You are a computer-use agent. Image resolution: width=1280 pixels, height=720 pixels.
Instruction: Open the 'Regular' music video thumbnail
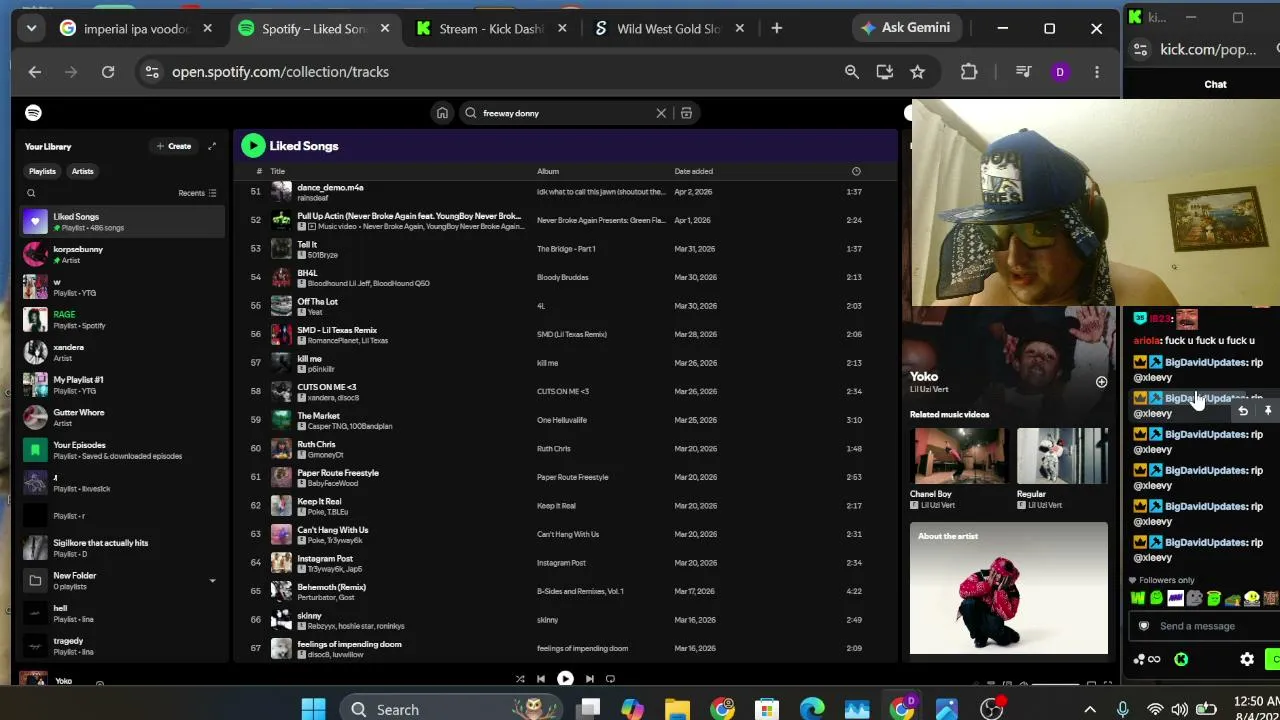1062,456
